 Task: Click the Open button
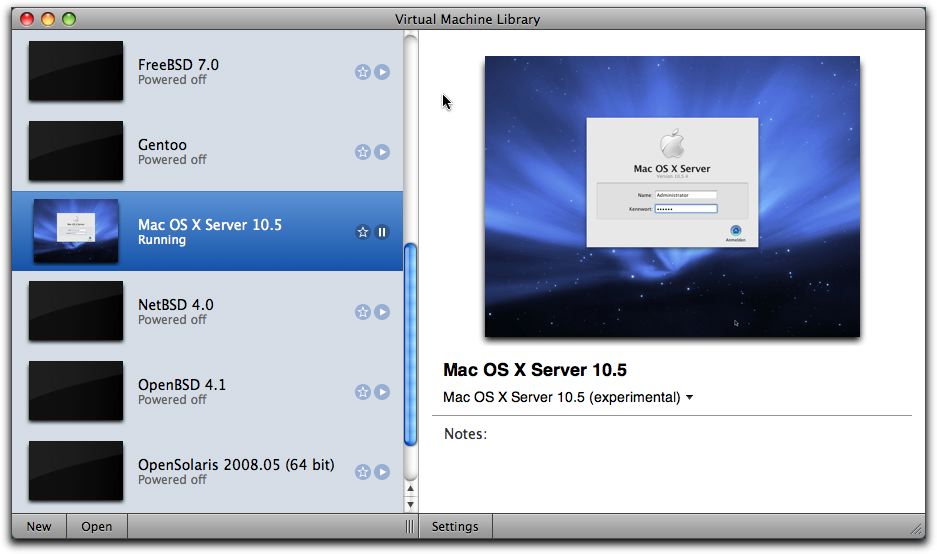pos(97,527)
